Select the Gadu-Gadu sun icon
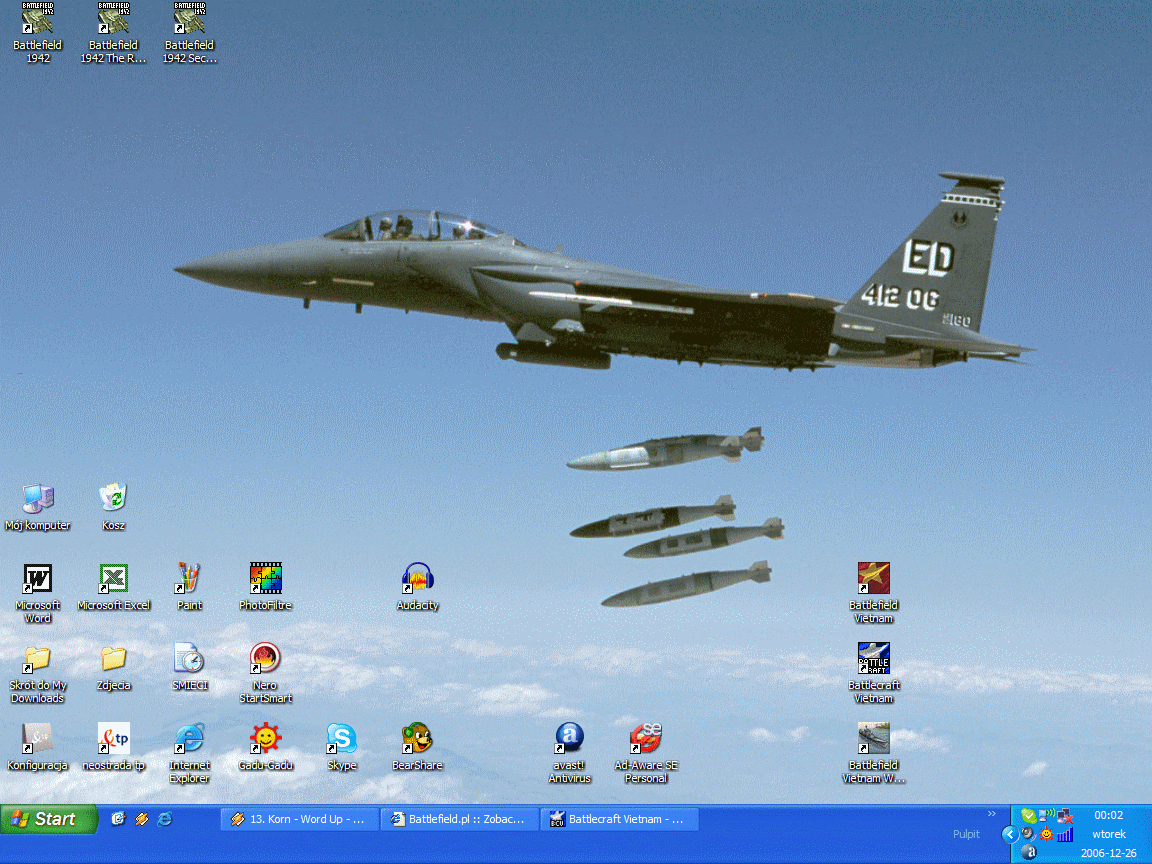 [265, 738]
